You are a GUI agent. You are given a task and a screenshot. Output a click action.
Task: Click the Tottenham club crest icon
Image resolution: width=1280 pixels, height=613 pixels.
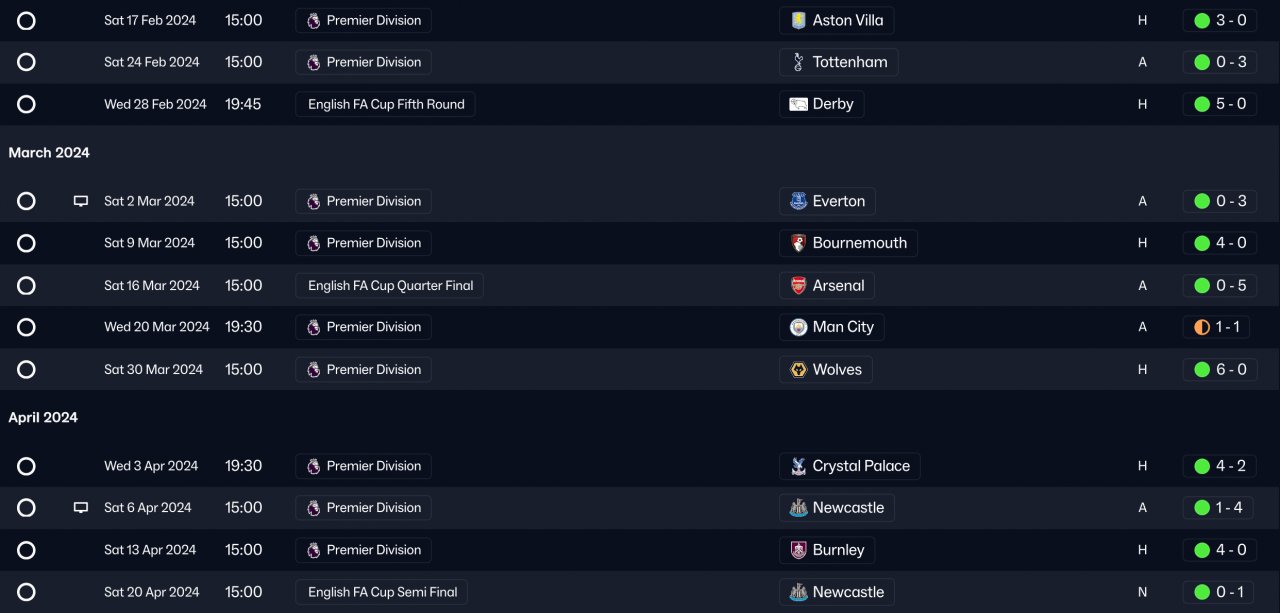(x=798, y=62)
